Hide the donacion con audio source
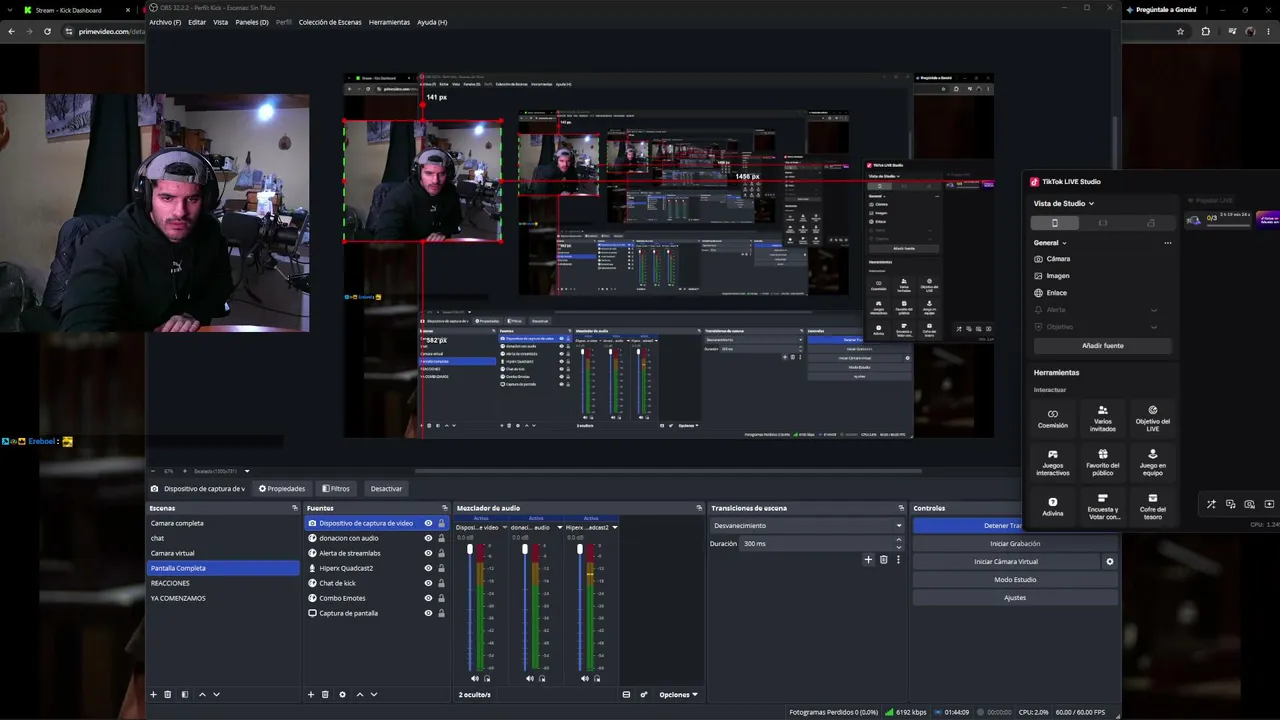The height and width of the screenshot is (720, 1280). tap(428, 538)
